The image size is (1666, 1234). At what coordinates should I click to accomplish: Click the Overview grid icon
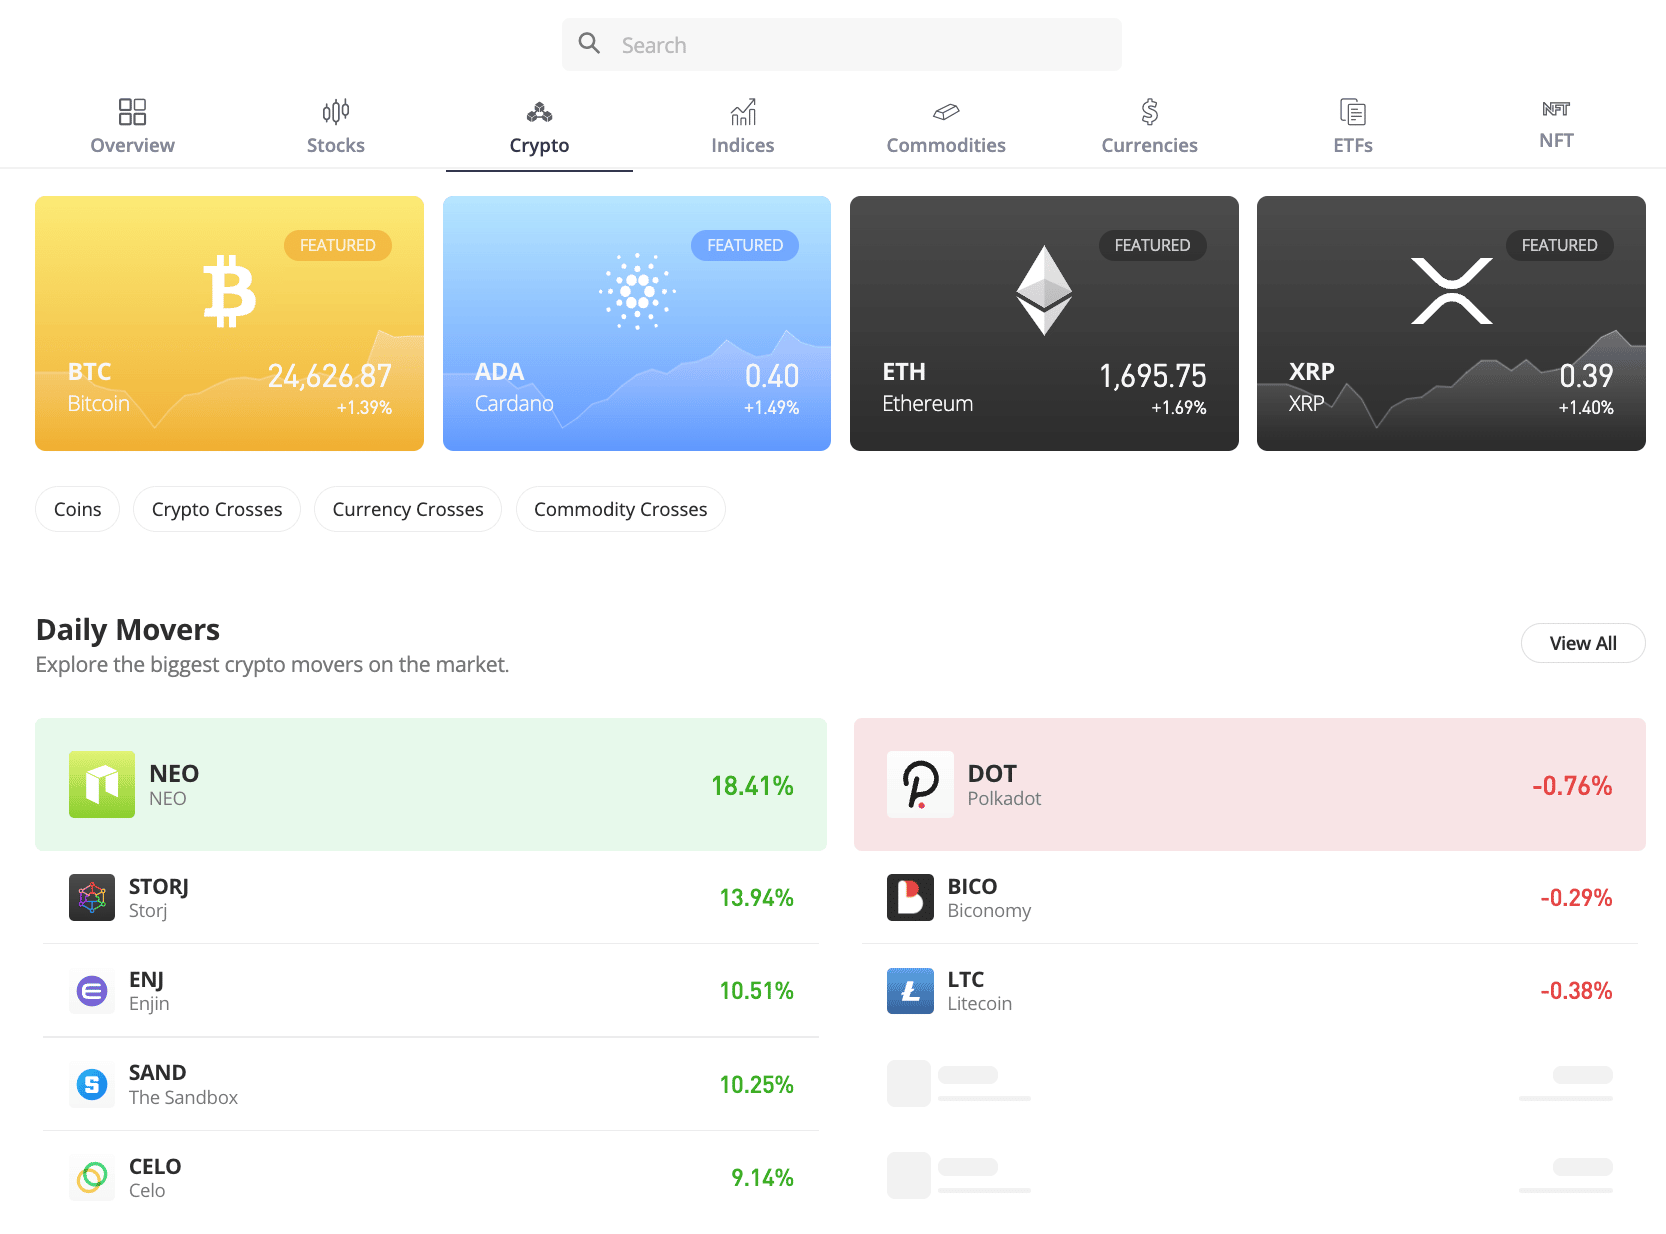pyautogui.click(x=132, y=111)
